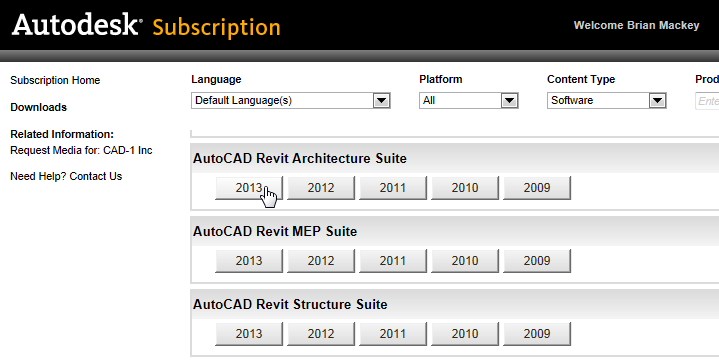Click the Platform filter label
719x360 pixels.
(441, 79)
